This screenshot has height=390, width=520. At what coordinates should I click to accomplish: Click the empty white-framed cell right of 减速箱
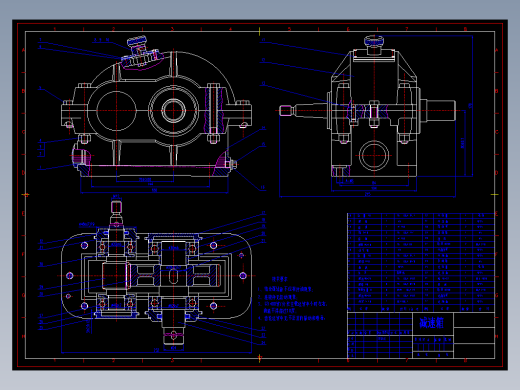point(474,320)
